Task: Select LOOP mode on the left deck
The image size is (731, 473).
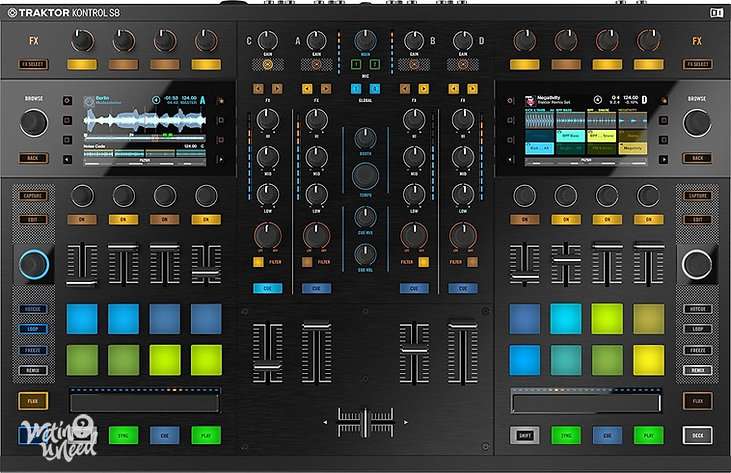Action: (33, 329)
